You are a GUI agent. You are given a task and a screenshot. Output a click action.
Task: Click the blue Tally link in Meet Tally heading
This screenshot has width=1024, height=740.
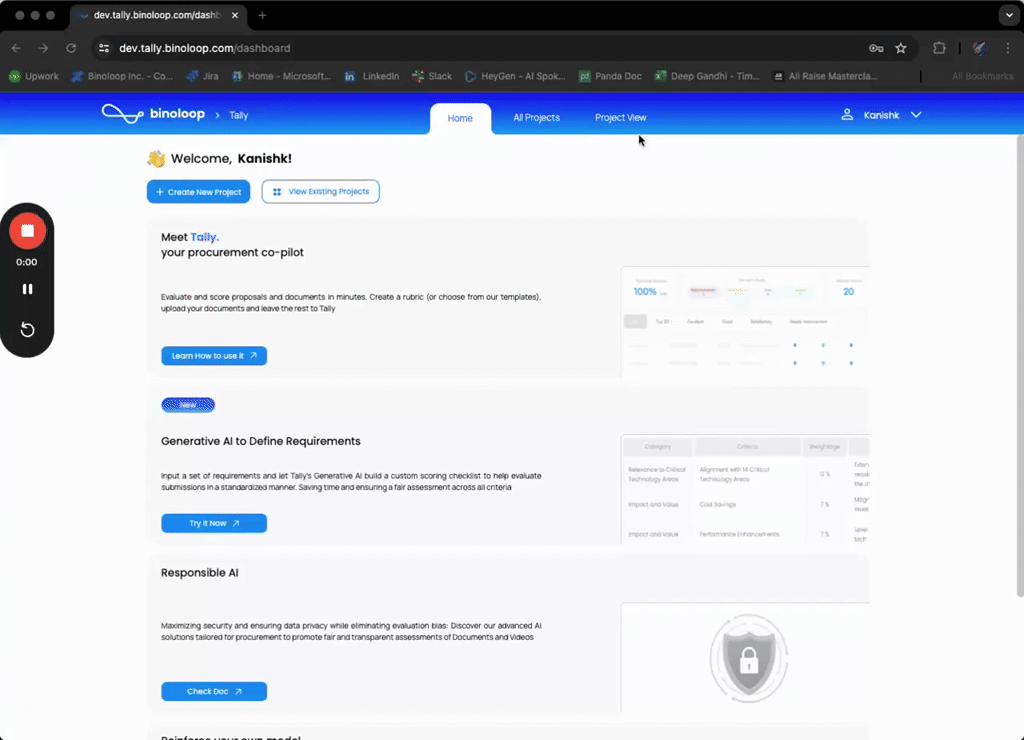[204, 237]
